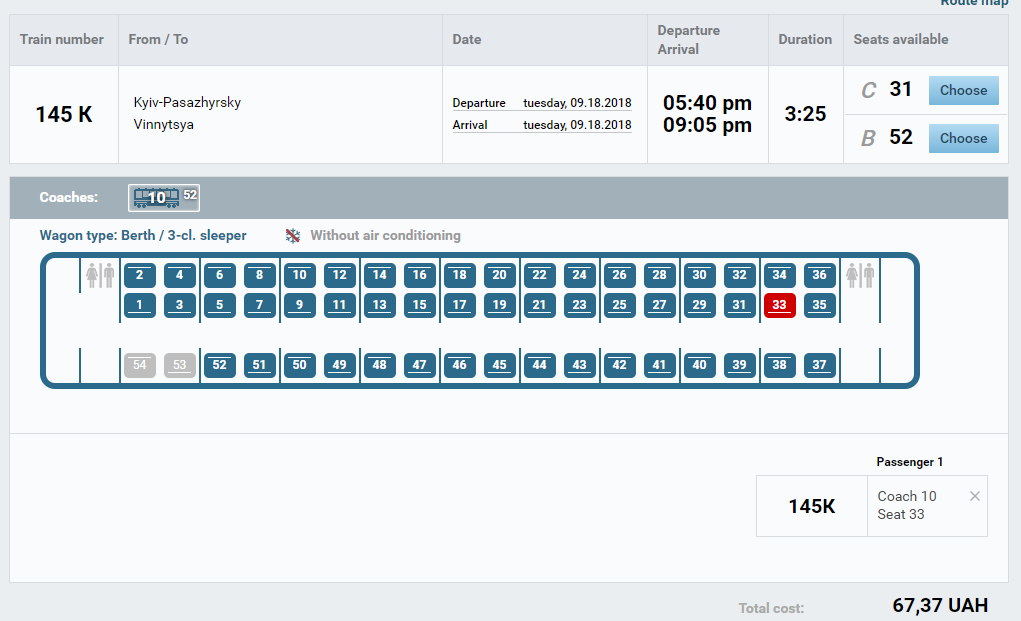Click the no air conditioning snowflake icon

coord(293,236)
